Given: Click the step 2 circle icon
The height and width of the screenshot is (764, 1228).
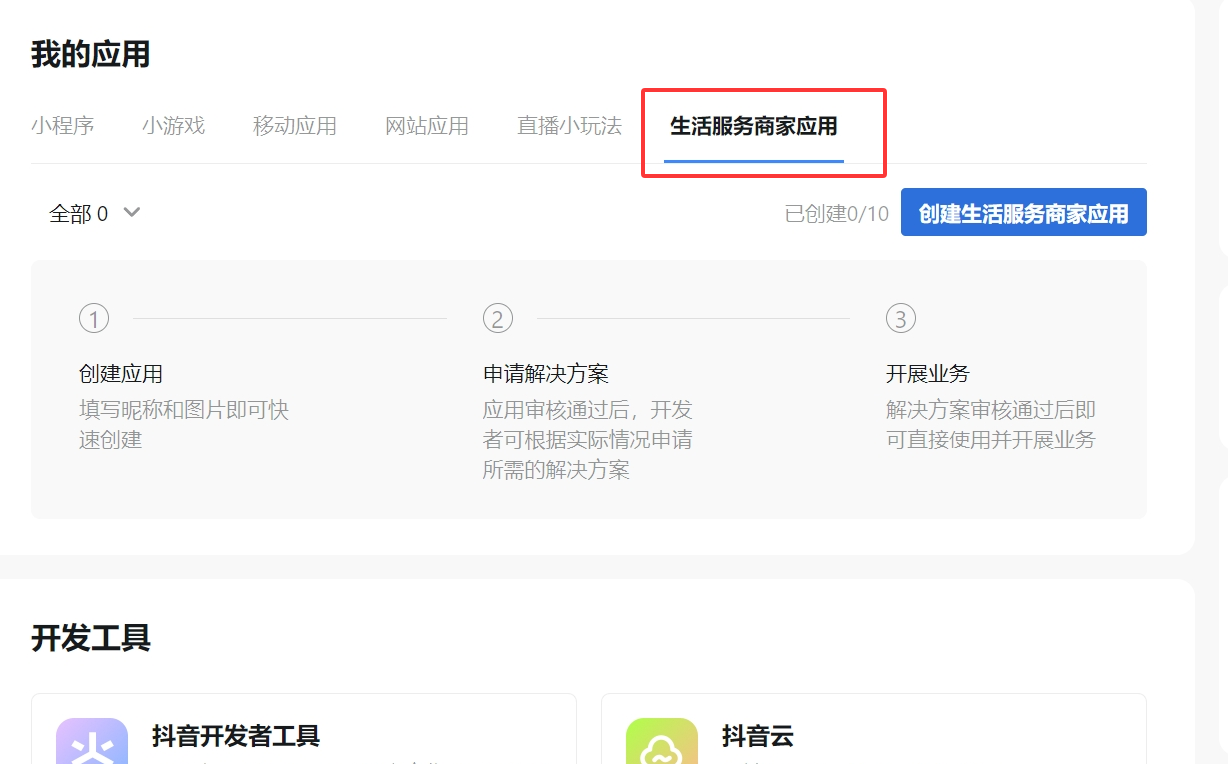Looking at the screenshot, I should tap(498, 319).
